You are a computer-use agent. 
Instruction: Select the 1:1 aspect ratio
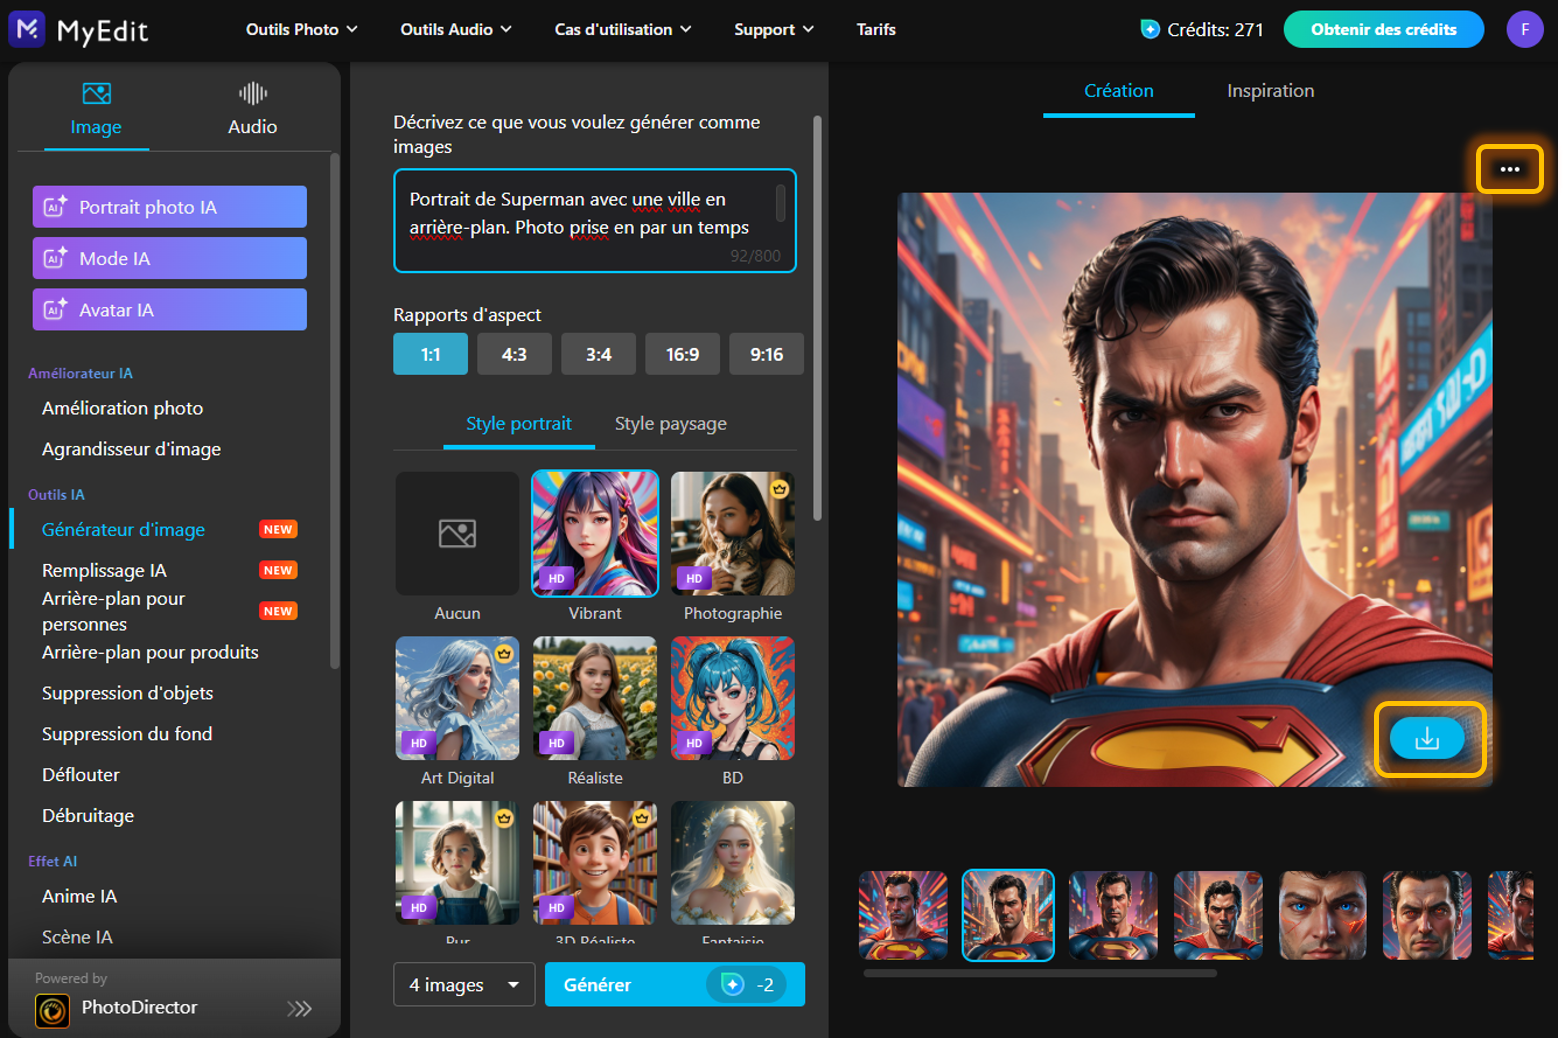click(x=430, y=354)
